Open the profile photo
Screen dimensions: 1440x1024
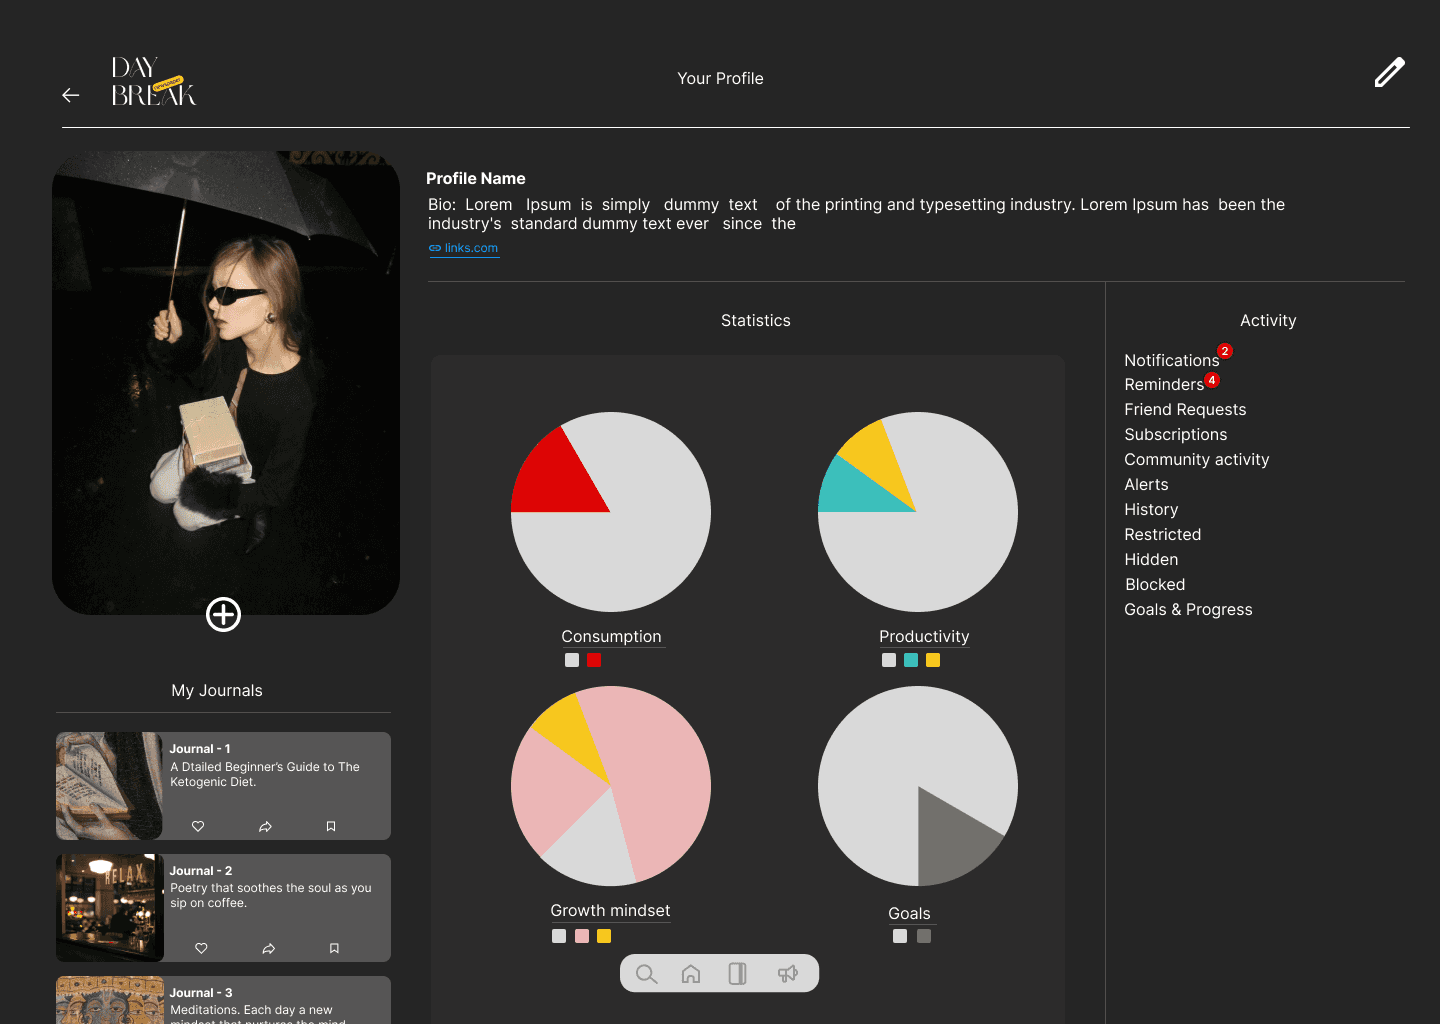click(x=226, y=383)
